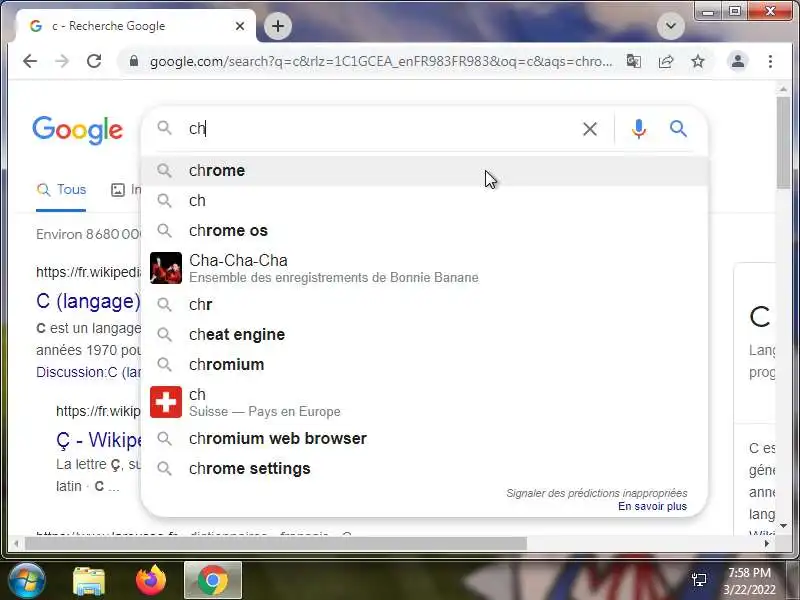The image size is (800, 600).
Task: Select the 'chrome' suggestion
Action: (424, 170)
